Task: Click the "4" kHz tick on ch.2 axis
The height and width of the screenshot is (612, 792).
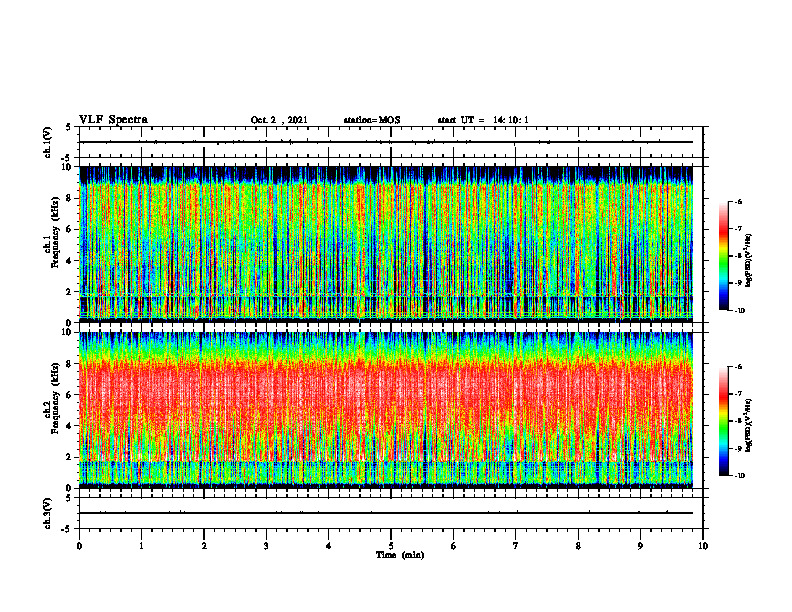Action: [70, 426]
